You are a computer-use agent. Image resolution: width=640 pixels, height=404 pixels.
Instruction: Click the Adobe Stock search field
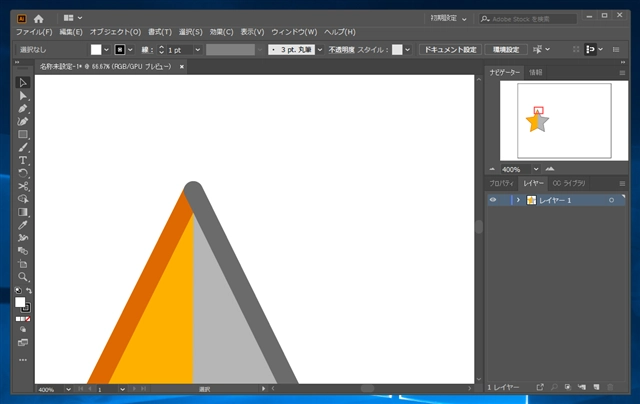coord(528,19)
